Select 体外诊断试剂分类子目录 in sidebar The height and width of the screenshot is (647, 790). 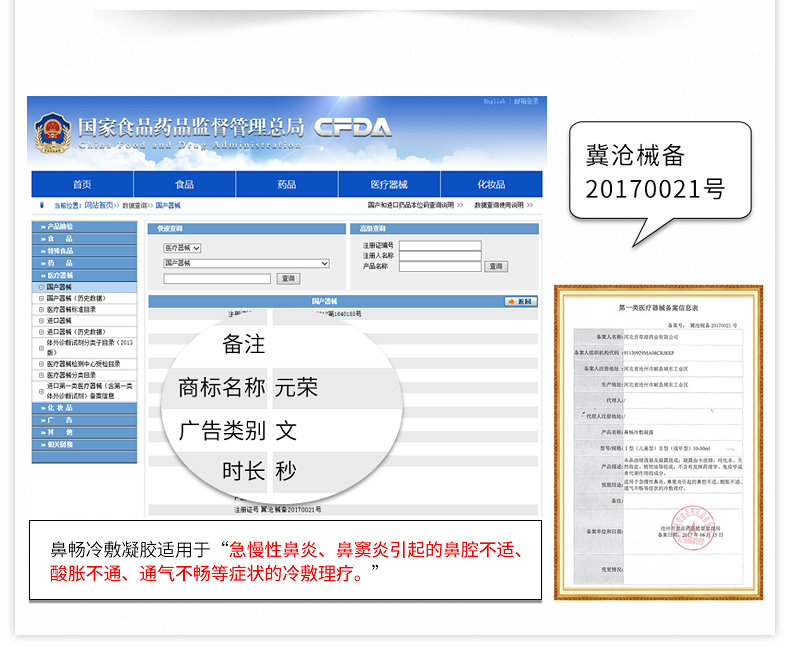click(x=90, y=347)
